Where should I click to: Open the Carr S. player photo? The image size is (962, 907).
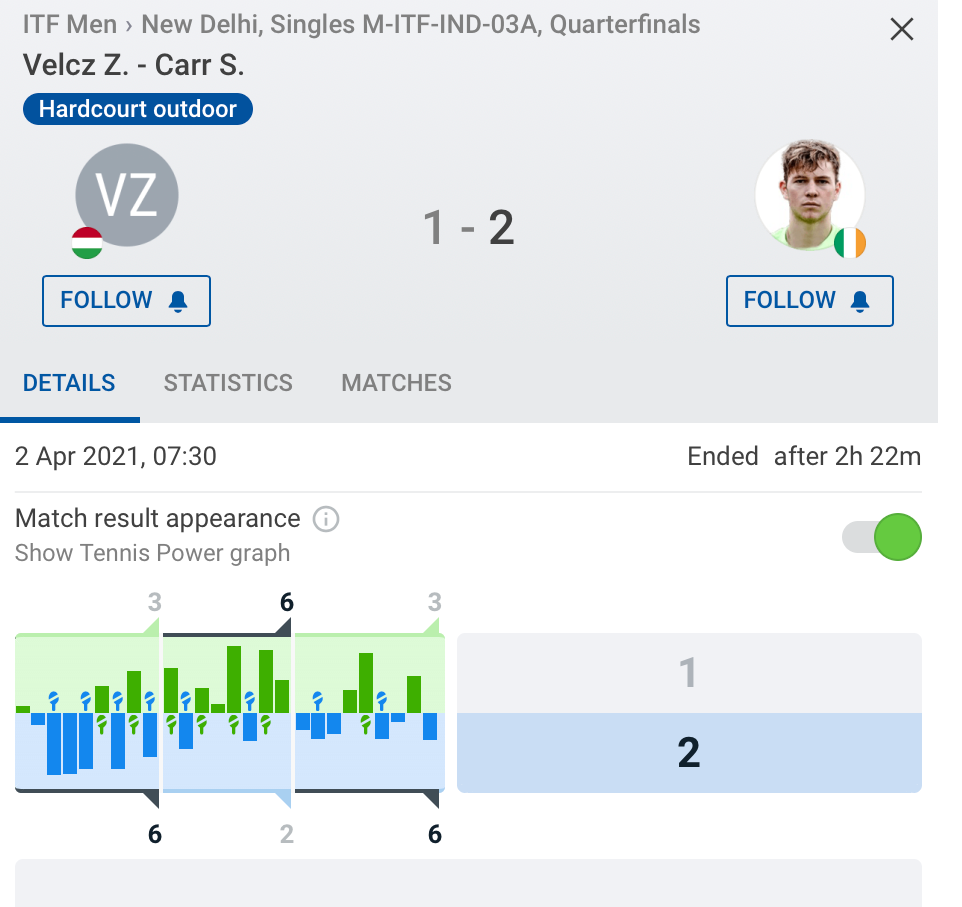[808, 195]
